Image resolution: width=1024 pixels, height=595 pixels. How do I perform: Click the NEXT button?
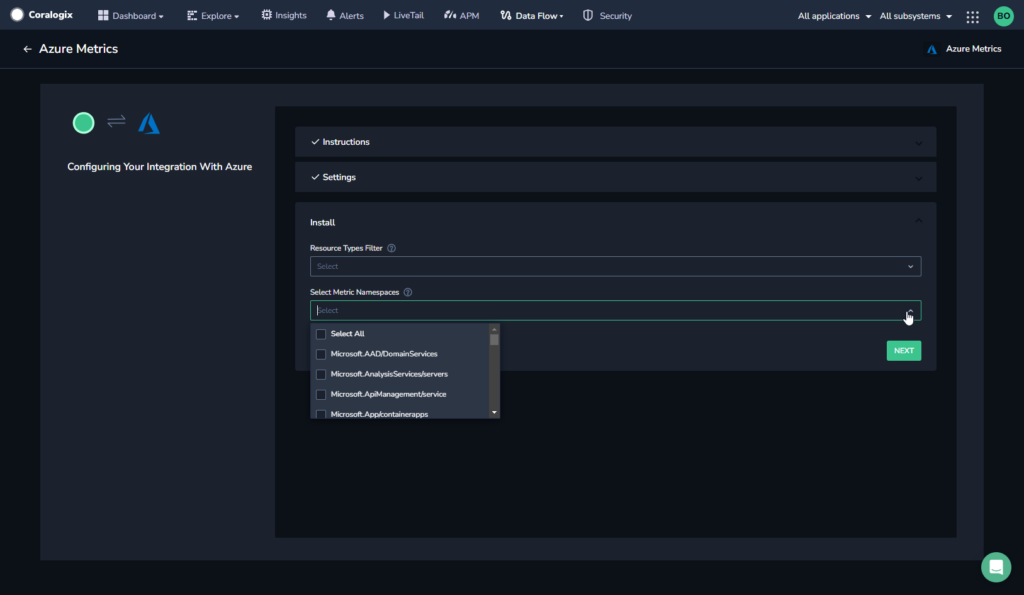(x=904, y=351)
